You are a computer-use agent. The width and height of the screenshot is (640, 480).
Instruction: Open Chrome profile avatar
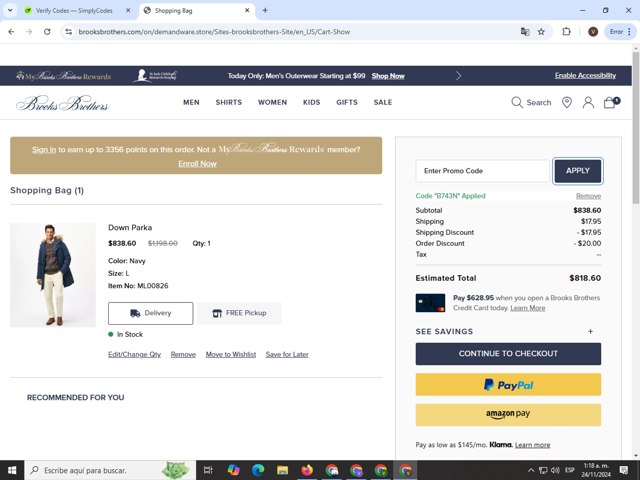pos(593,31)
